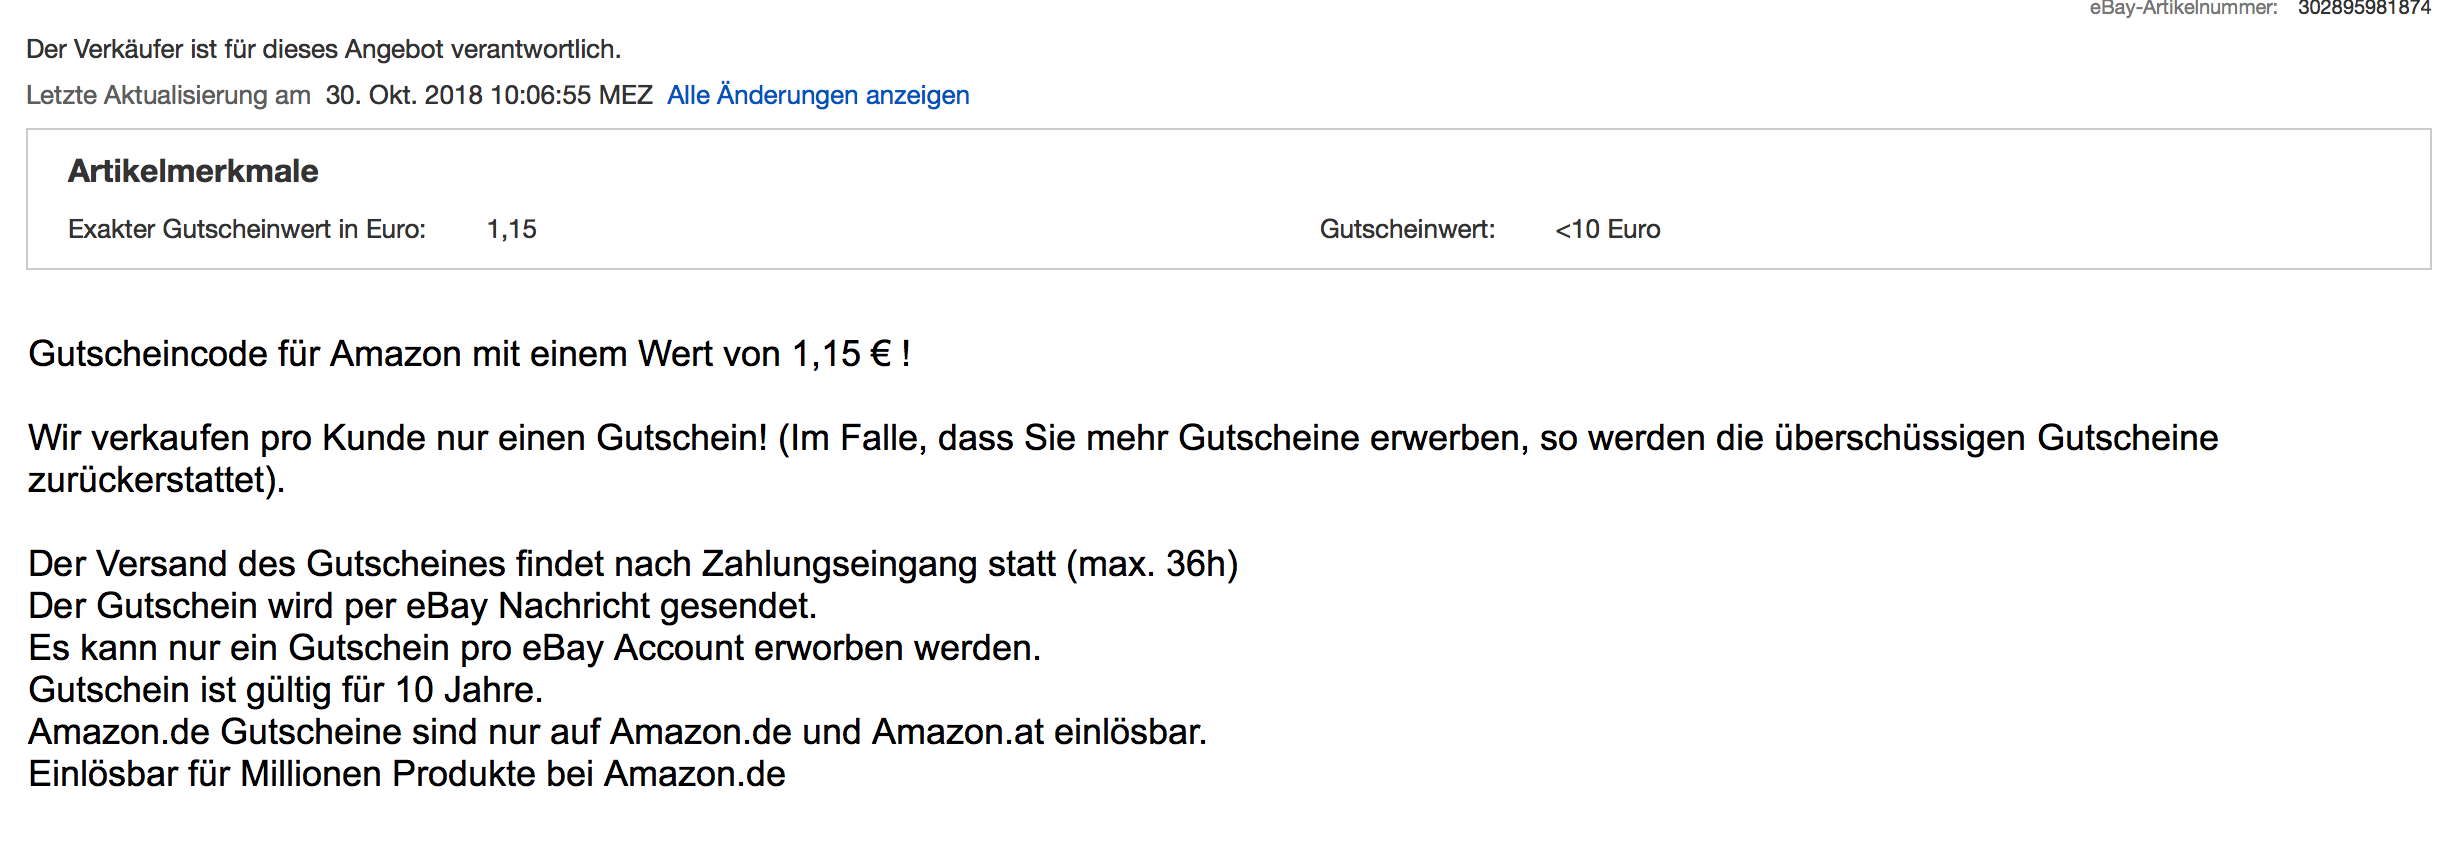Click the Gutscheinwert label
Viewport: 2452px width, 868px height.
coord(1407,229)
